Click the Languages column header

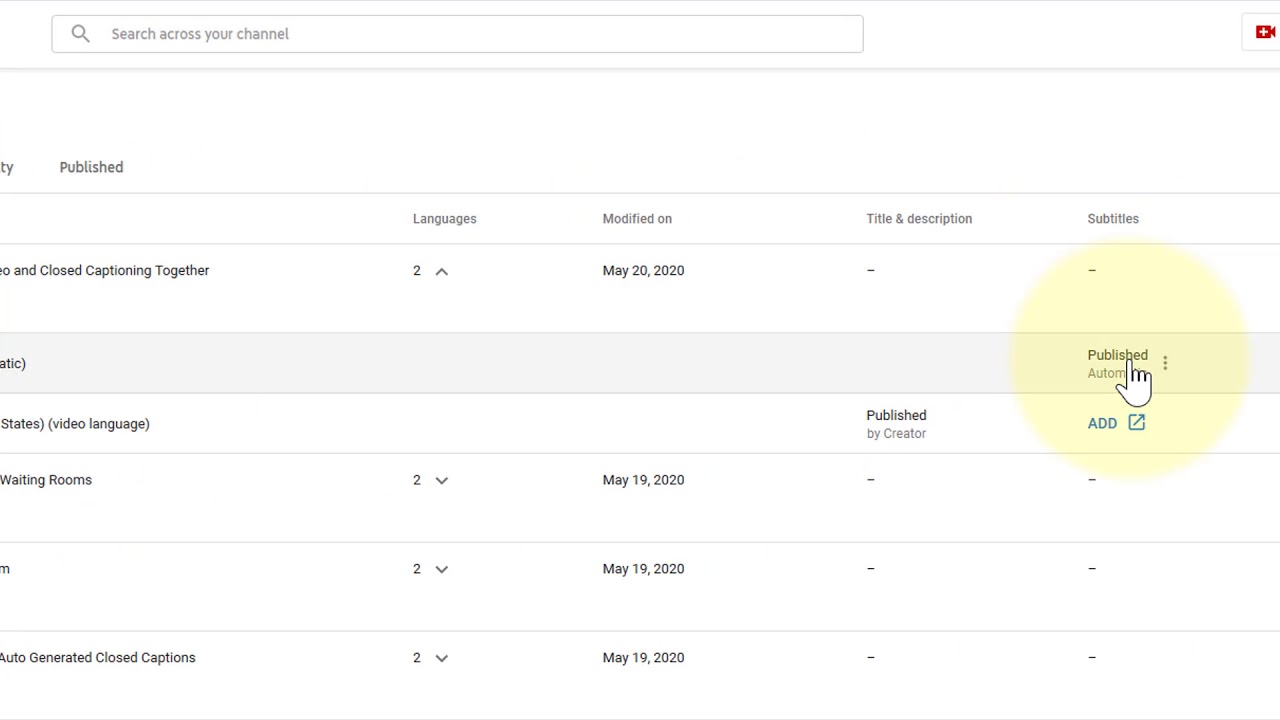444,219
